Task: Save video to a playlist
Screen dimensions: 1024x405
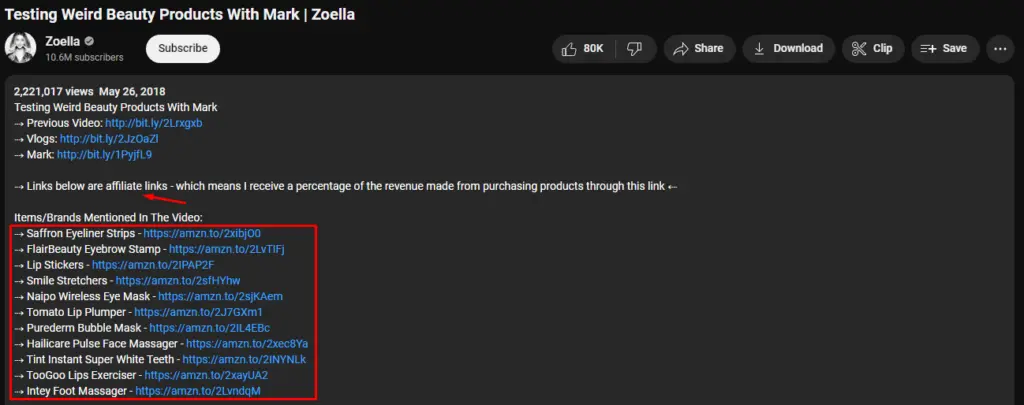Action: tap(943, 48)
